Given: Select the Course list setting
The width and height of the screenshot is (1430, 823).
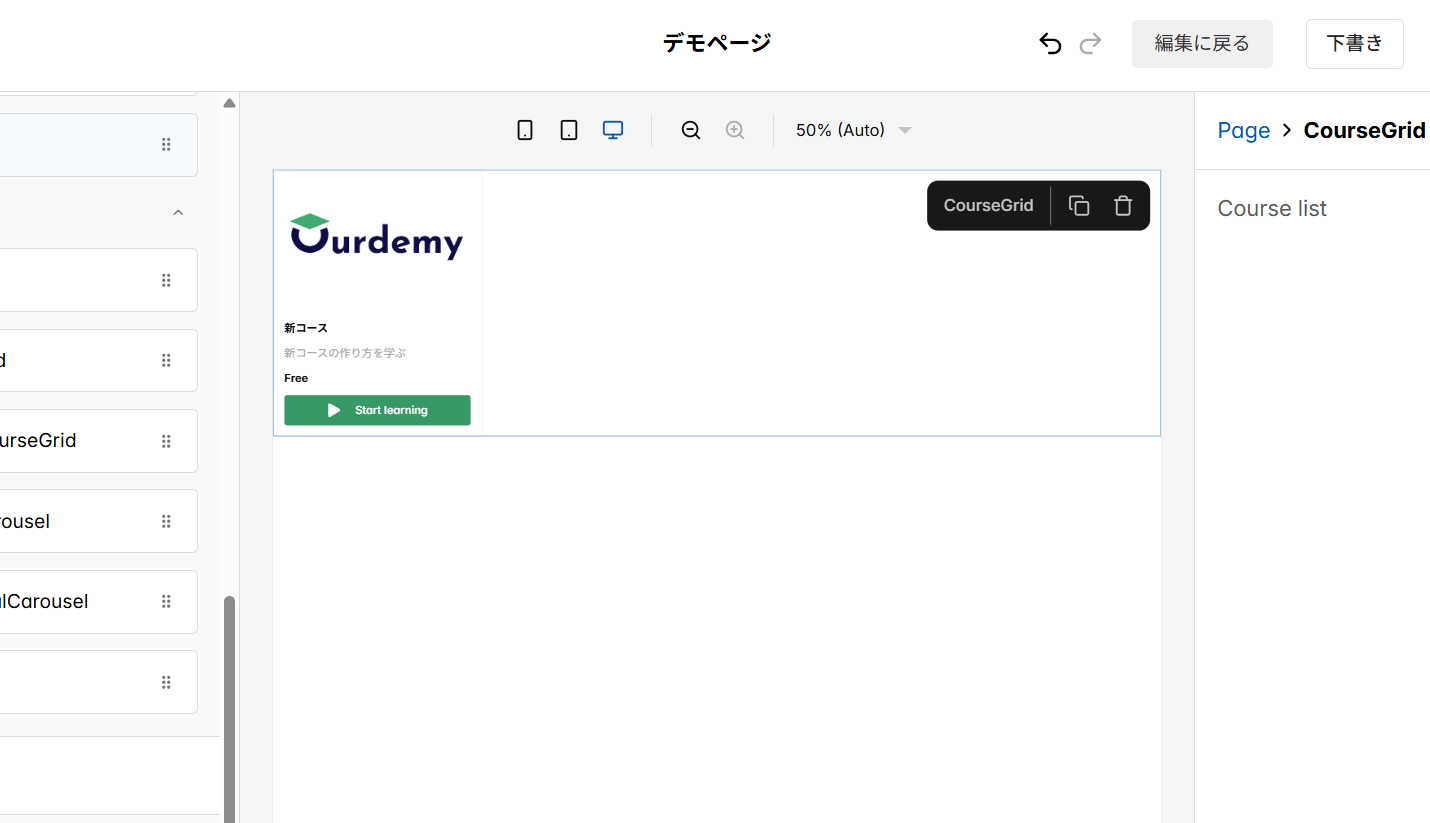Looking at the screenshot, I should click(x=1271, y=208).
